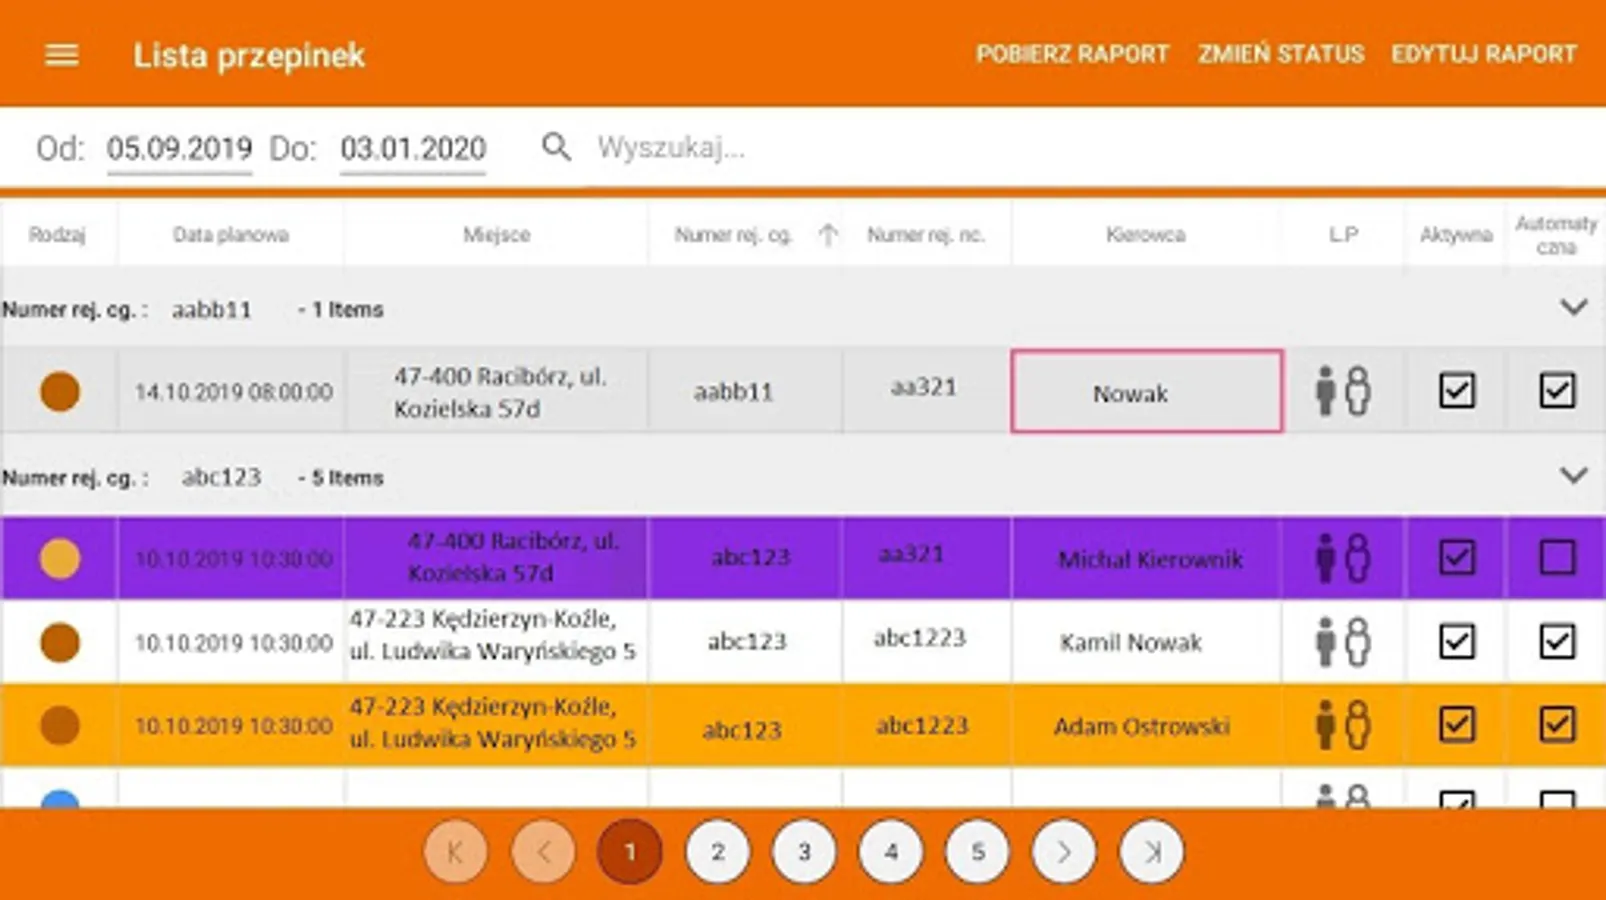The image size is (1606, 900).
Task: Toggle Automatyczna checkbox for Nowak row
Action: point(1557,390)
